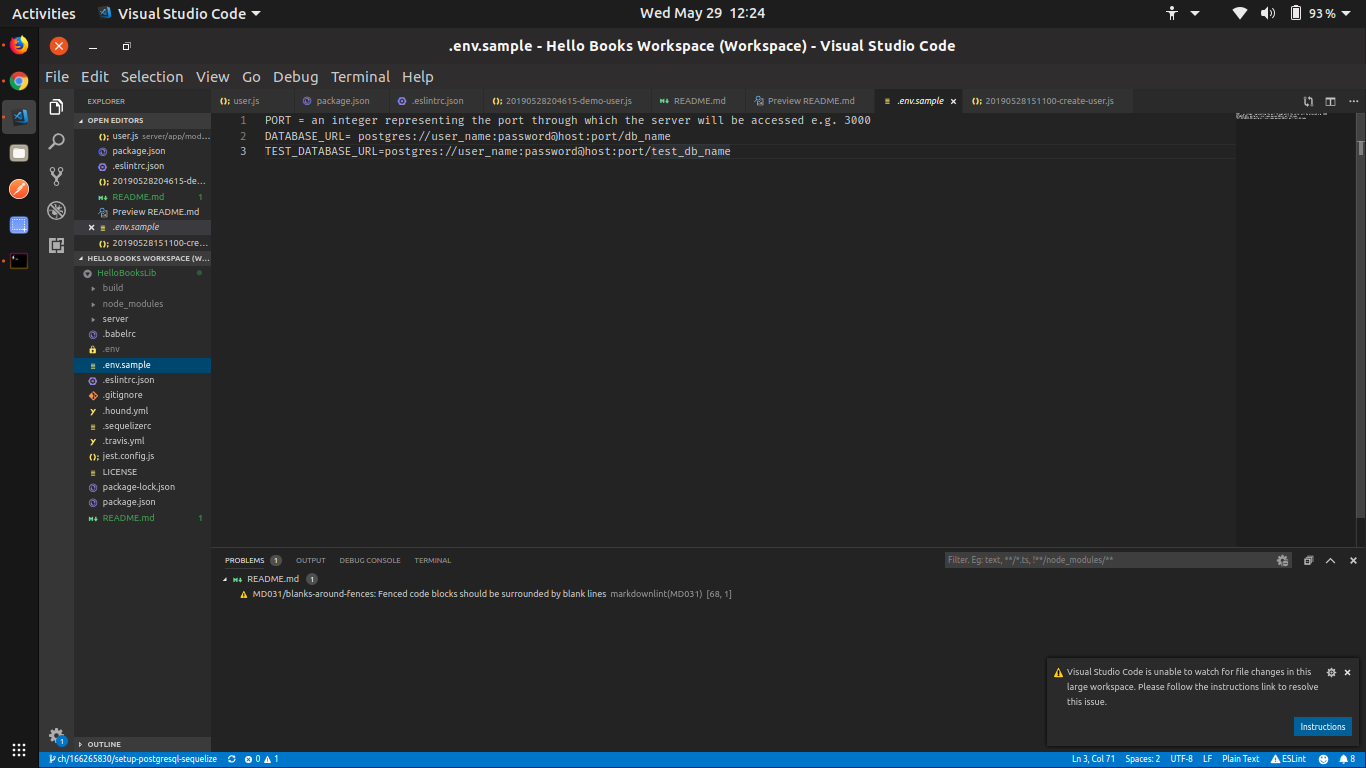Expand the Outline section
The width and height of the screenshot is (1366, 768).
pyautogui.click(x=142, y=744)
